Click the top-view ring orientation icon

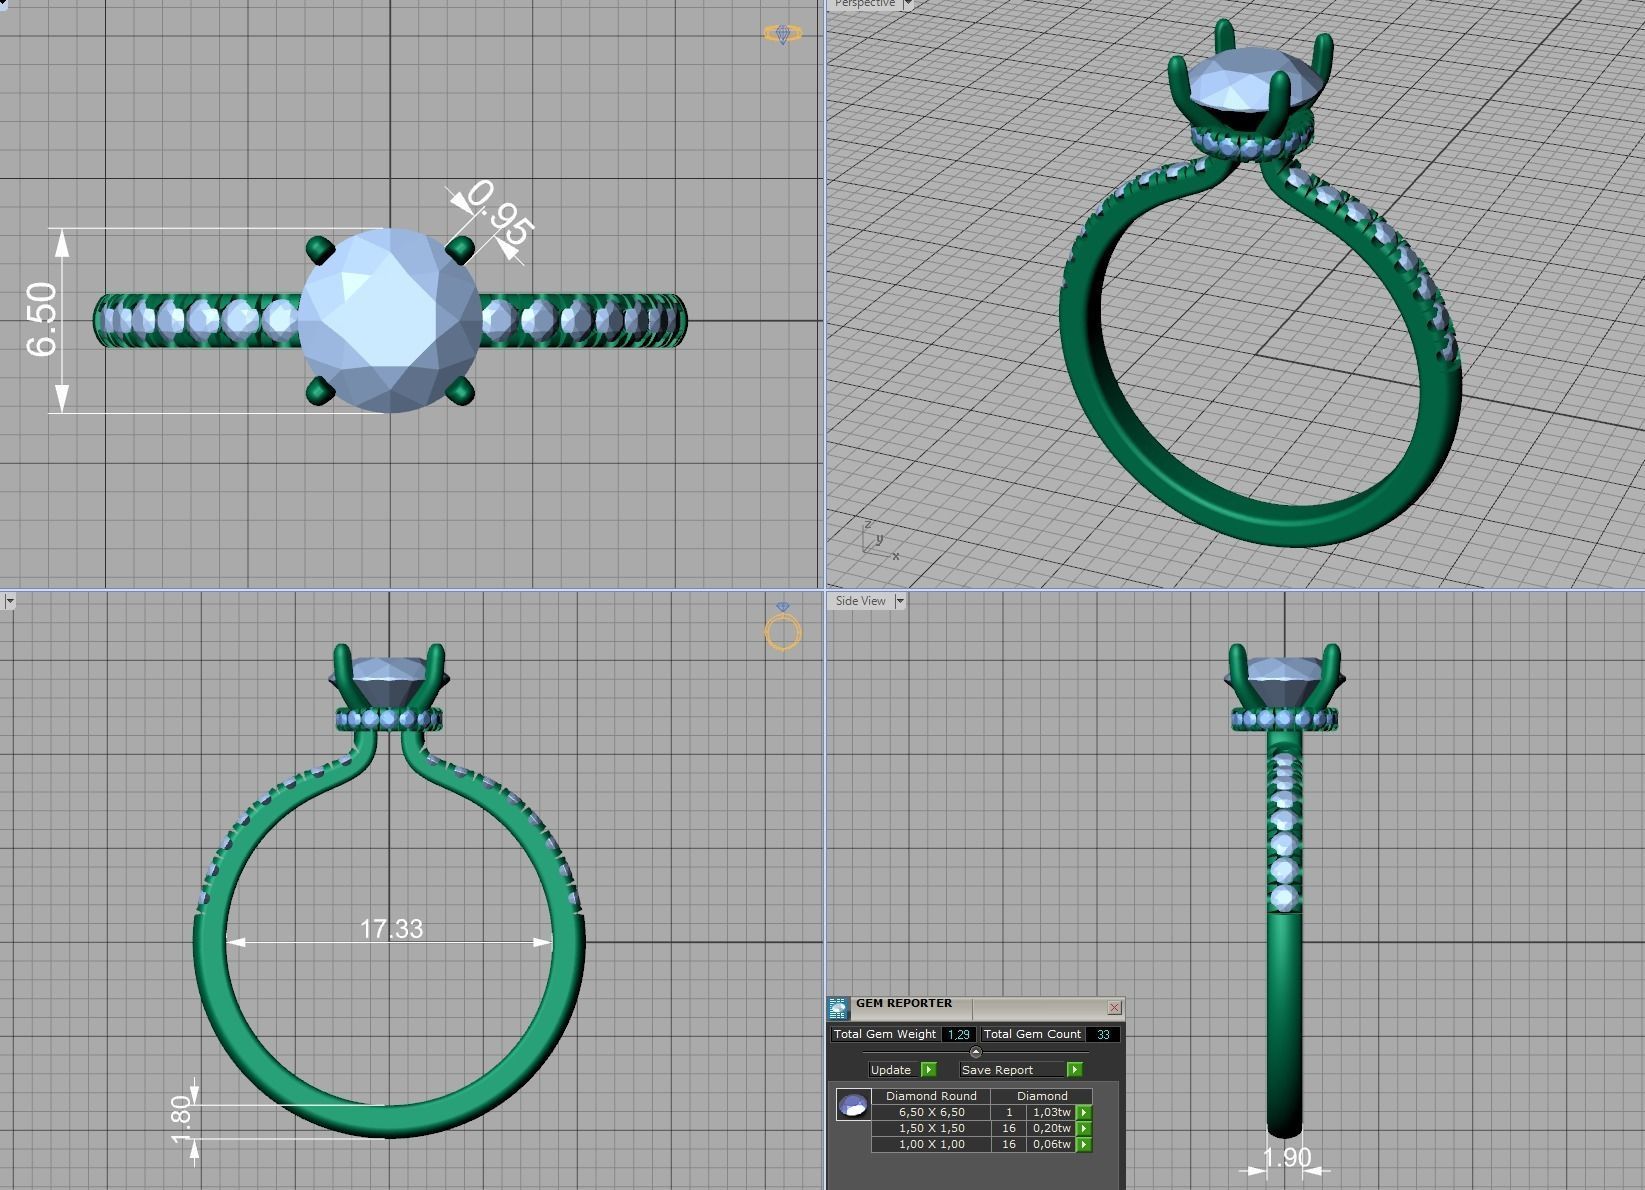click(x=782, y=34)
